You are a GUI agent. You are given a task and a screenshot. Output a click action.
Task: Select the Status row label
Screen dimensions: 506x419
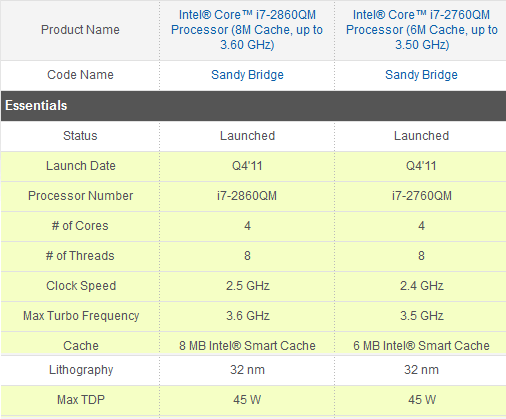pyautogui.click(x=80, y=136)
